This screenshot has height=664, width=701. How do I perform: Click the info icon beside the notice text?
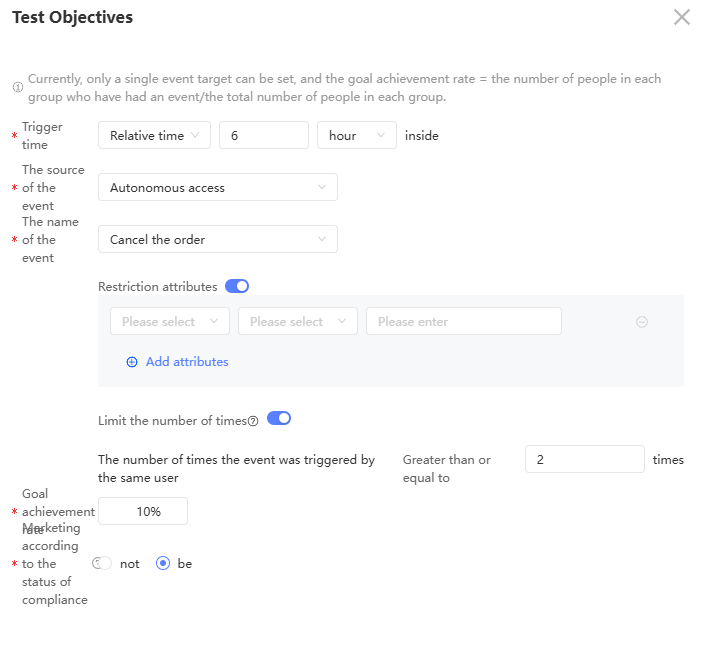tap(17, 88)
